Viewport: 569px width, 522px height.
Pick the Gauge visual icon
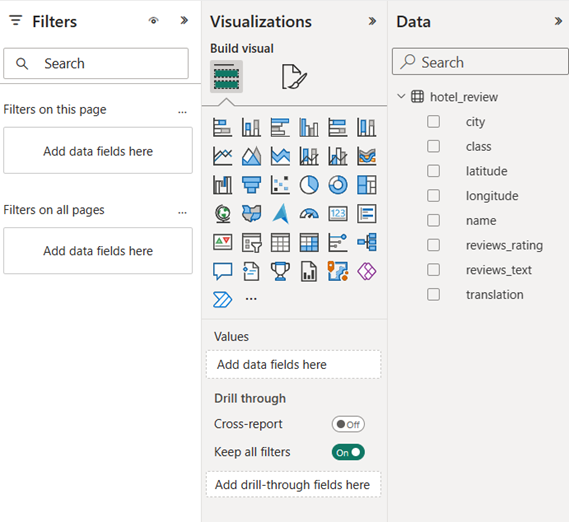click(x=309, y=214)
